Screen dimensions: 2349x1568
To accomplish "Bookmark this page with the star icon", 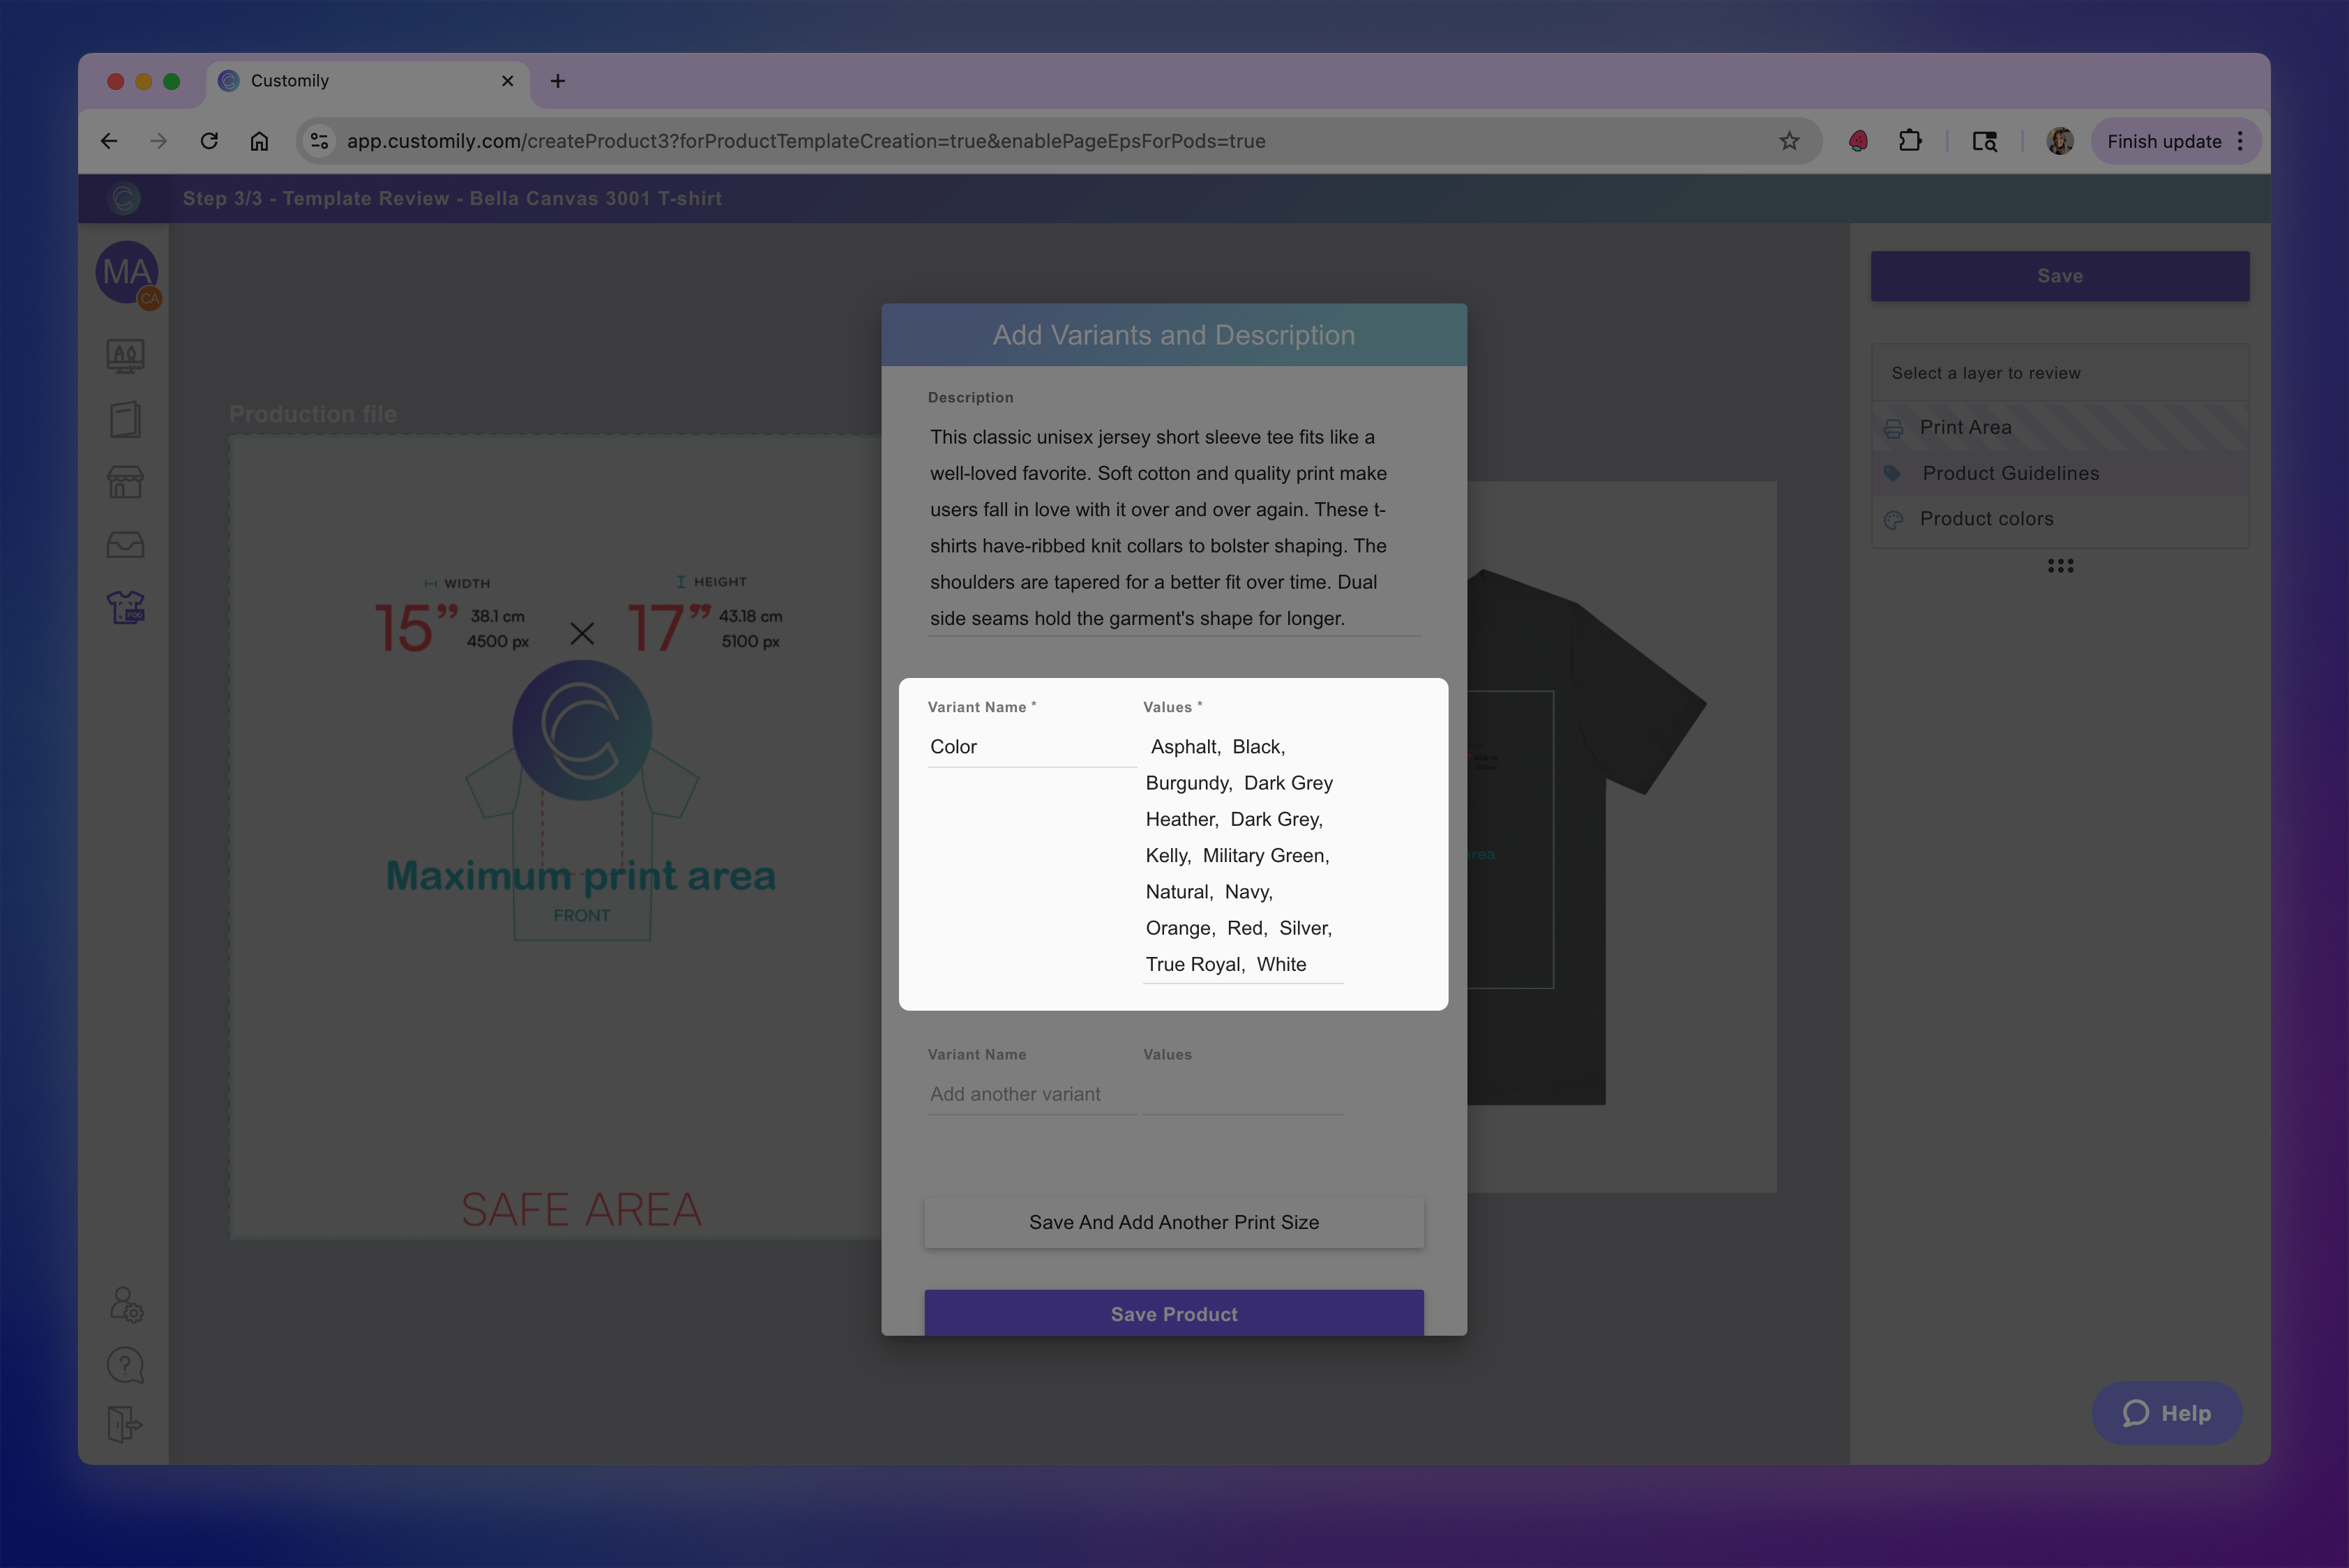I will 1789,141.
